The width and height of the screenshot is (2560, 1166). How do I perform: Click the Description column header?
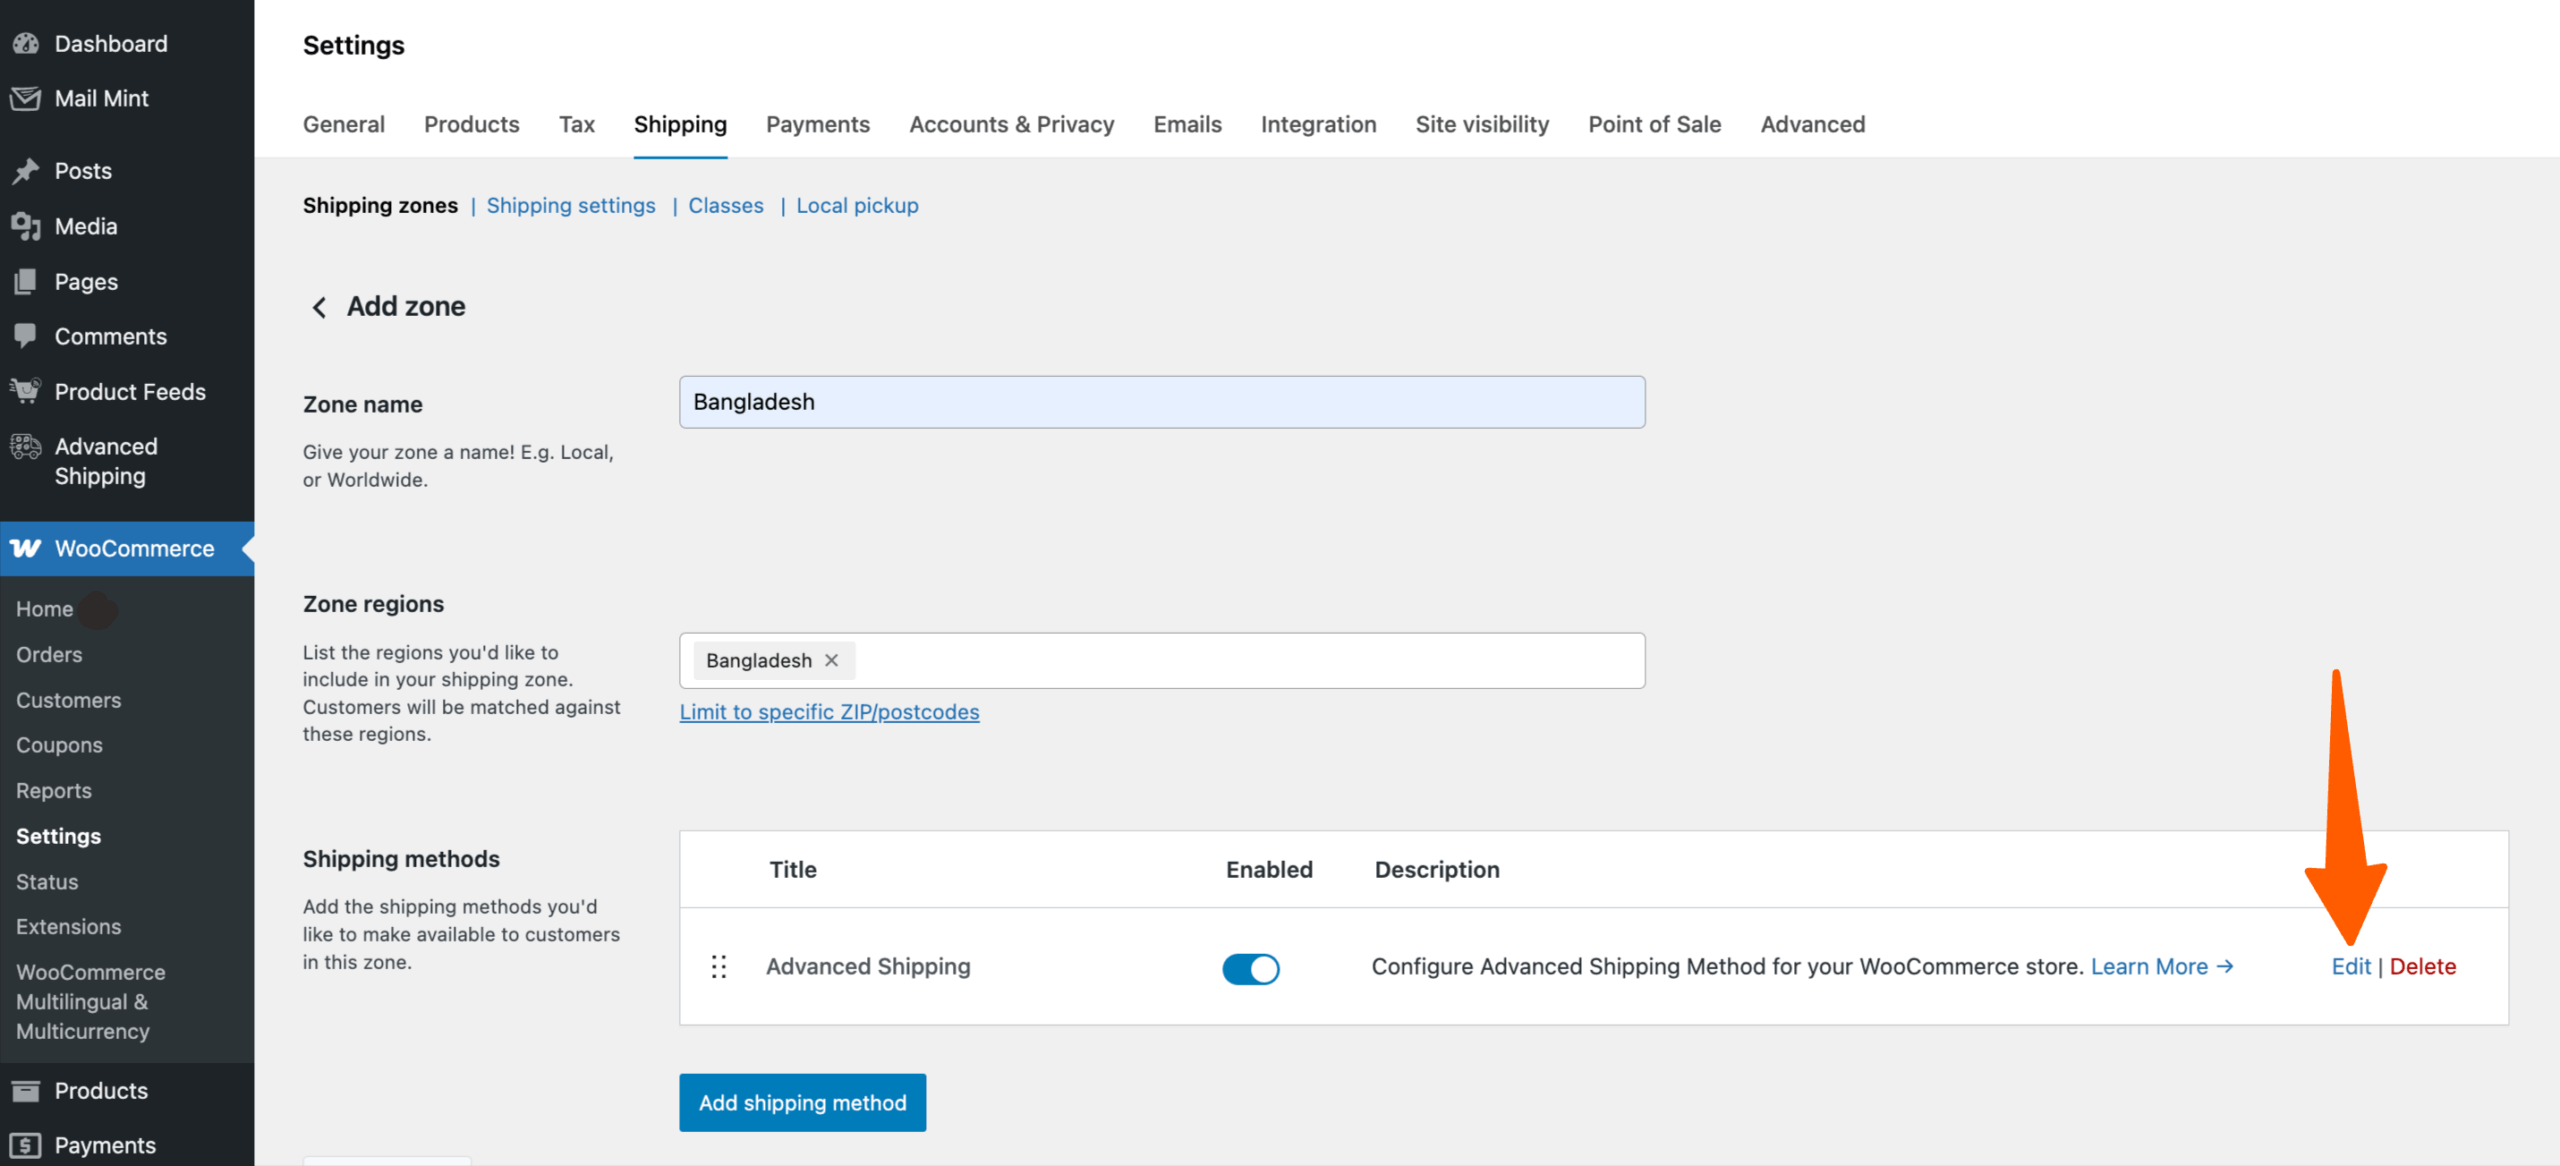pos(1437,869)
